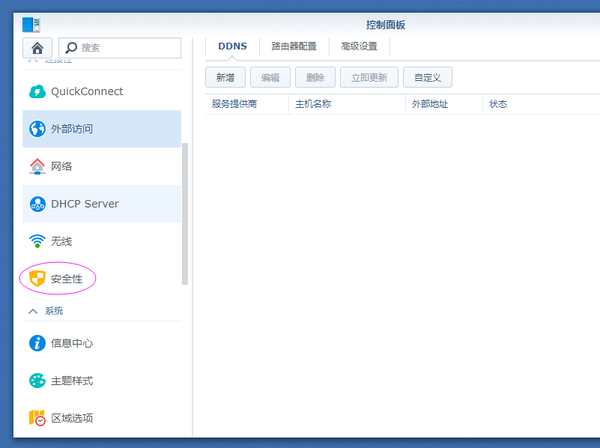Click the 区域选项 map icon
This screenshot has width=600, height=448.
[x=38, y=418]
